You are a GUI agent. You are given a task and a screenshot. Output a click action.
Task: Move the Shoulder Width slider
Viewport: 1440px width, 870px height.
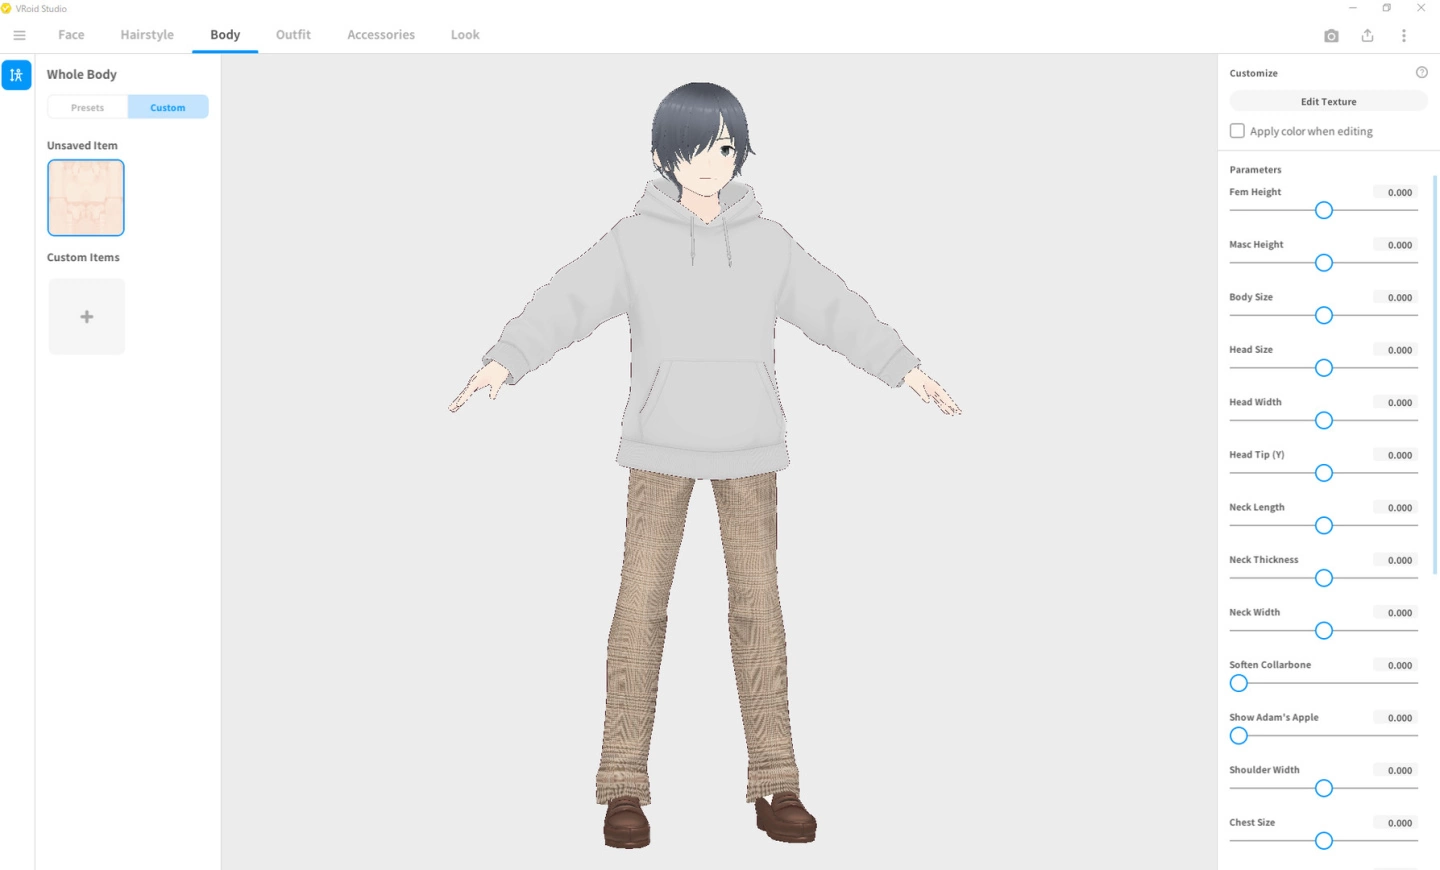coord(1323,788)
